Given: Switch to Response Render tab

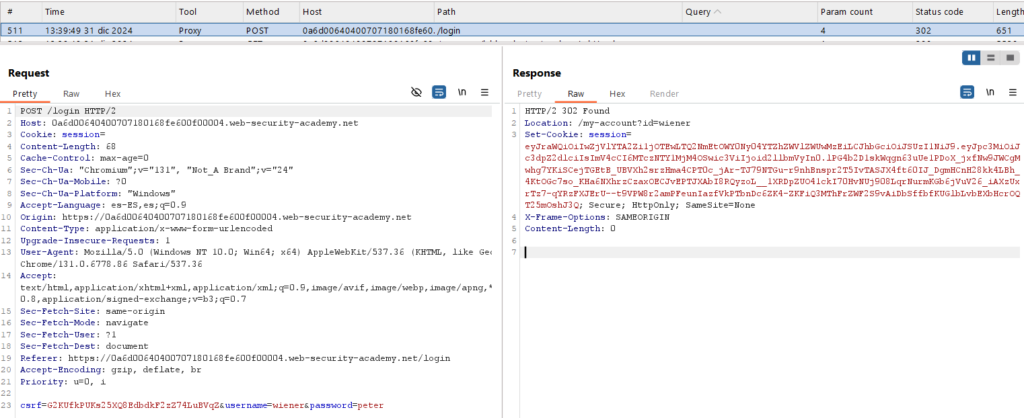Looking at the screenshot, I should pos(664,94).
